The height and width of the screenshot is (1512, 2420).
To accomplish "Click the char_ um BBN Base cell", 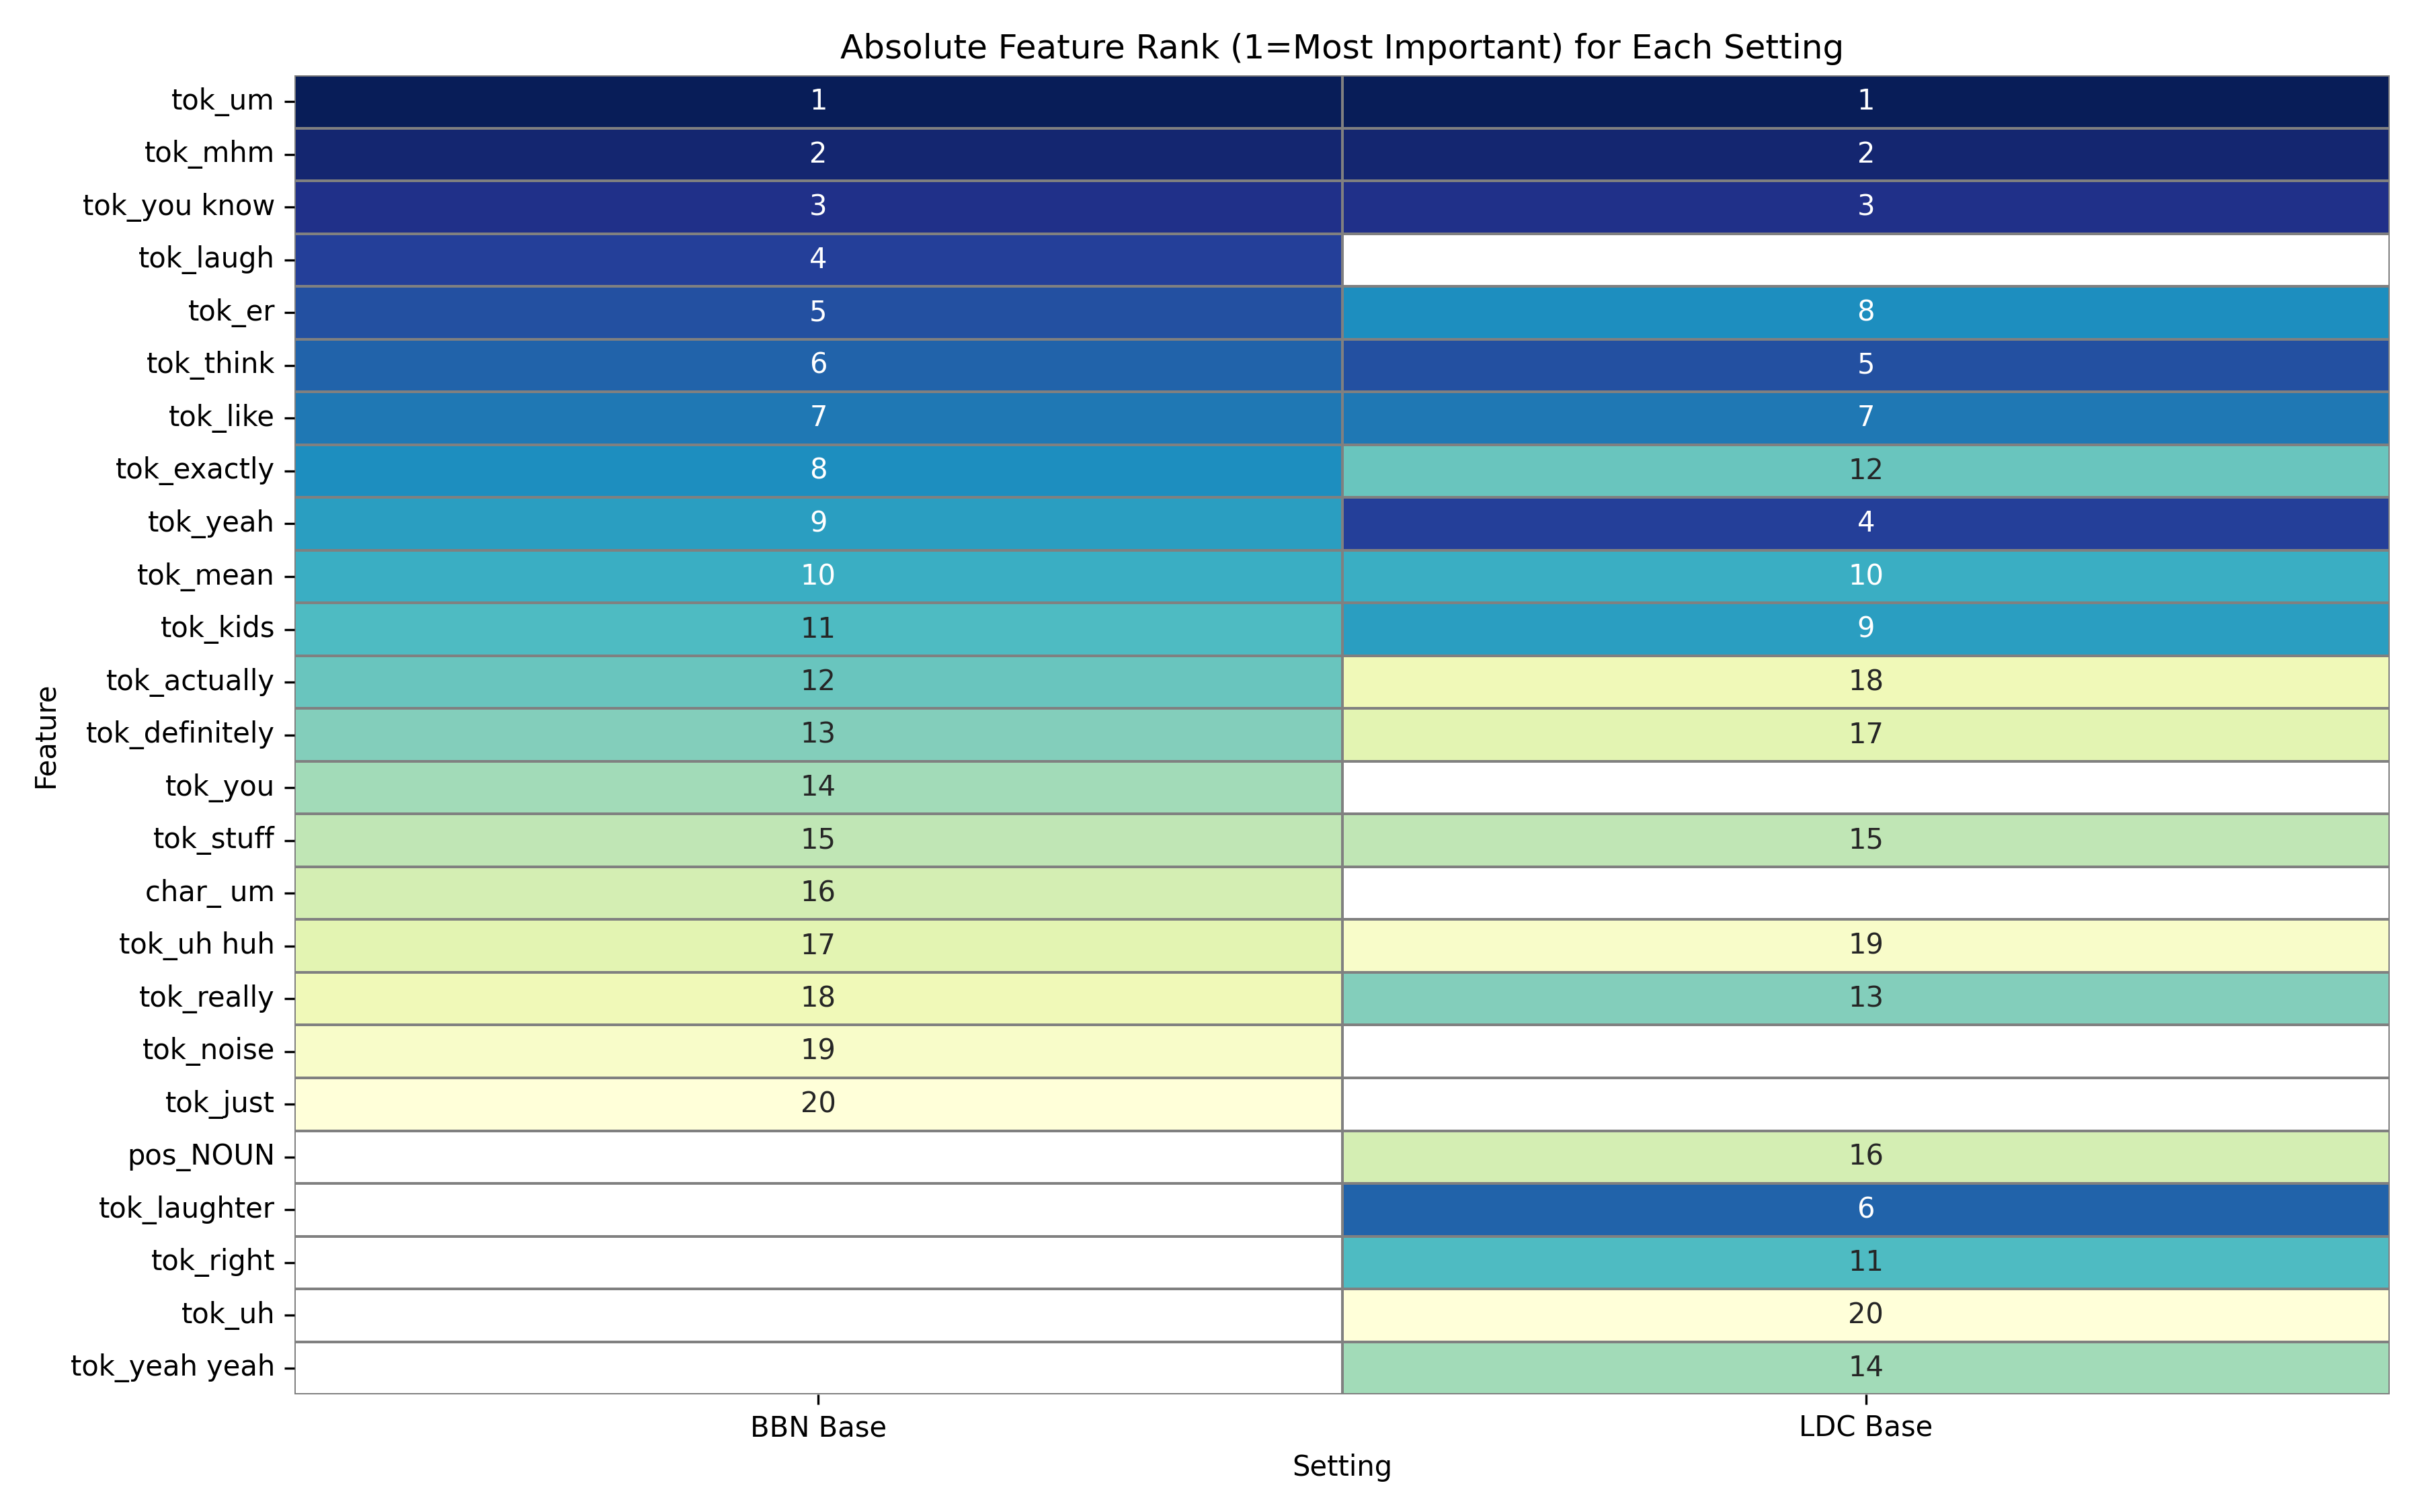I will point(818,892).
